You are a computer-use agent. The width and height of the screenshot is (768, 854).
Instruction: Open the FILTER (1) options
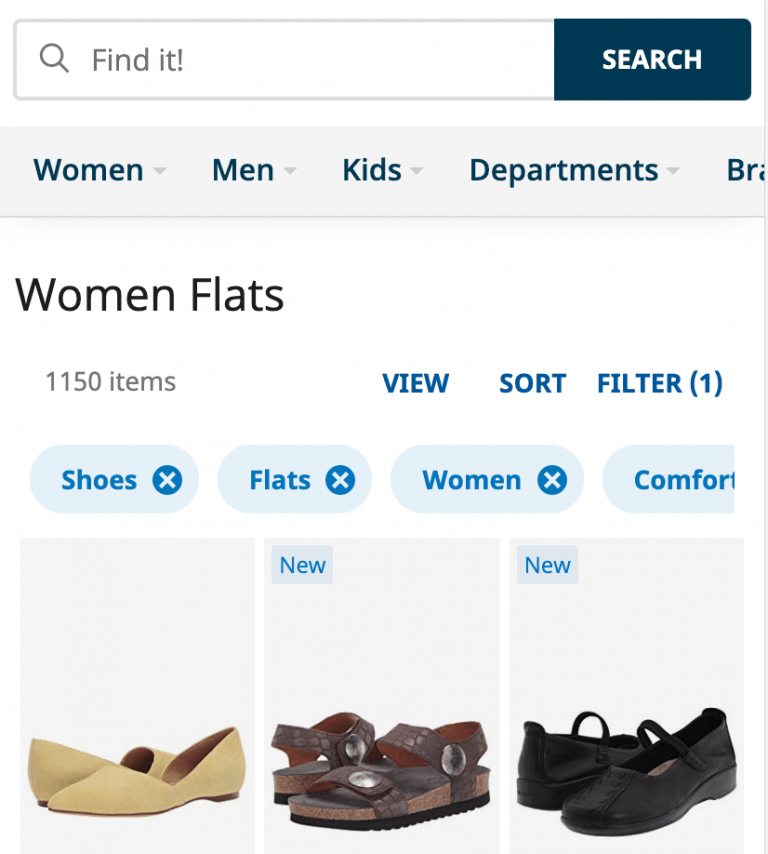point(659,383)
